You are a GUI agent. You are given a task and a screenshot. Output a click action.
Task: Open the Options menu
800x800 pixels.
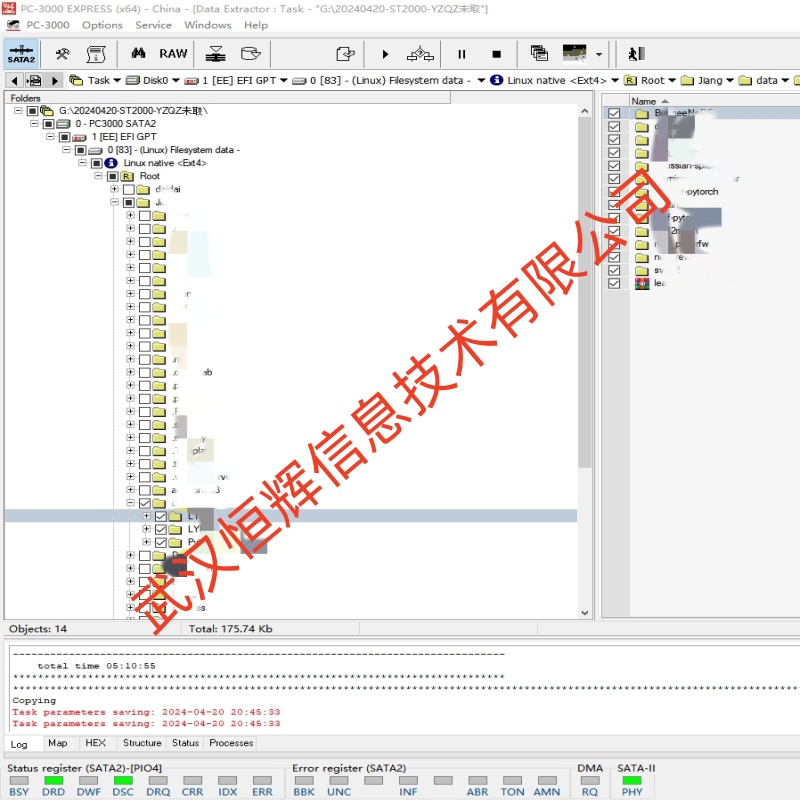(x=102, y=25)
